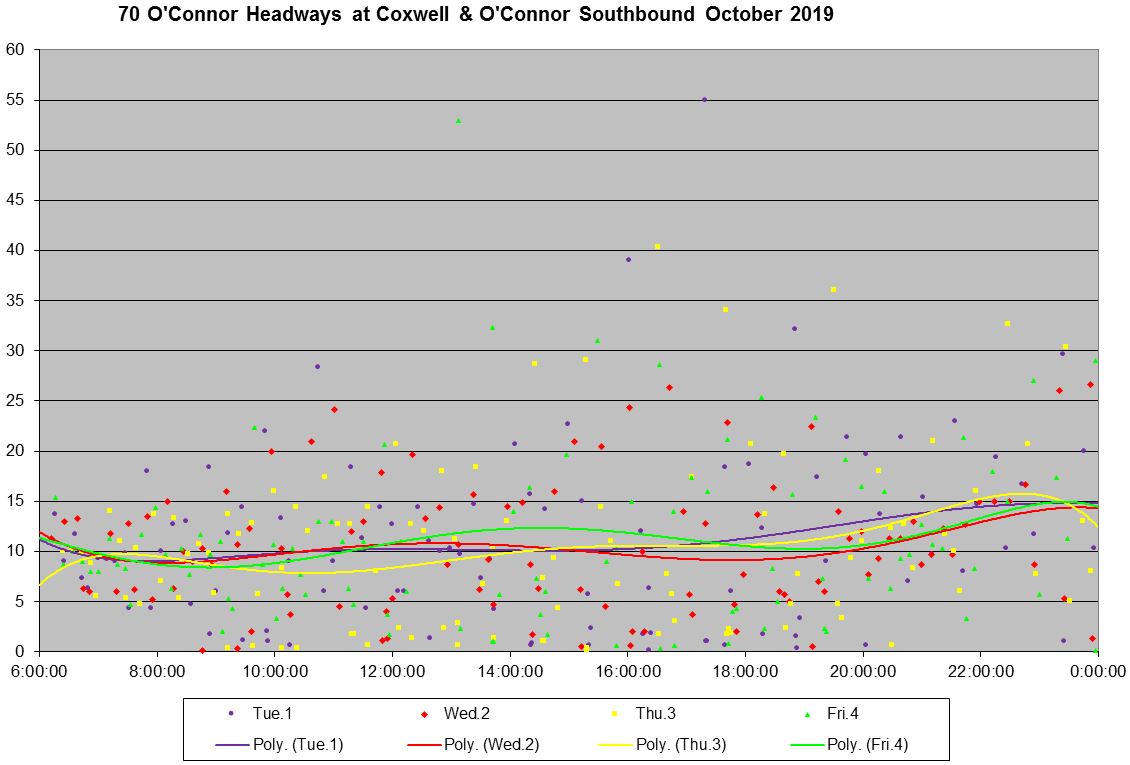Click the Poly. (Tue.1) purple line legend sample
This screenshot has height=765, width=1130.
231,744
